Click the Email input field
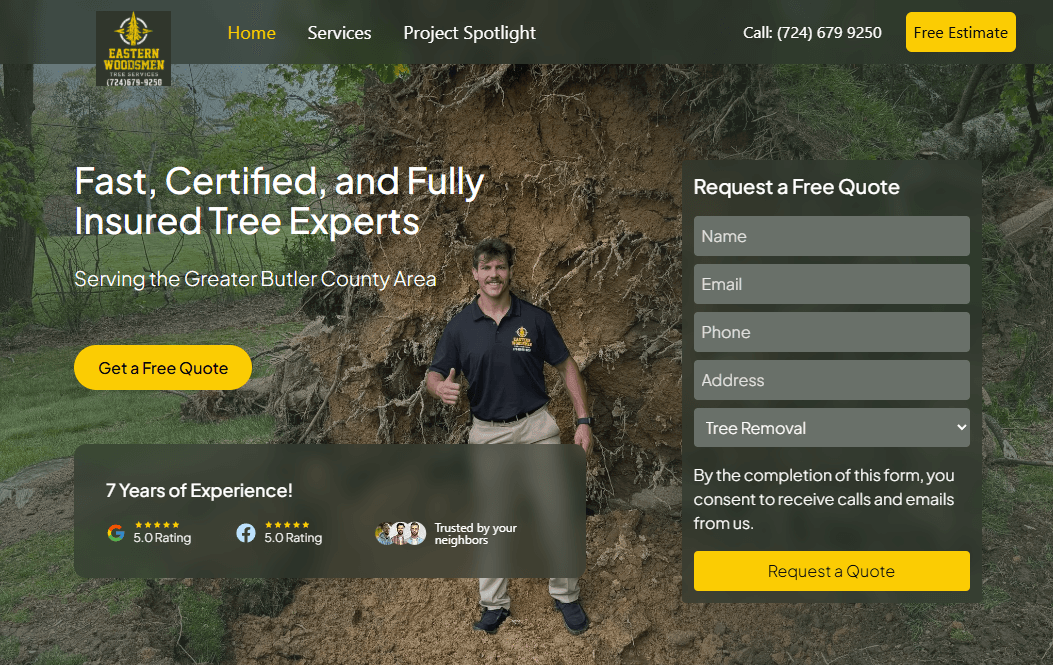Image resolution: width=1053 pixels, height=665 pixels. (x=831, y=284)
